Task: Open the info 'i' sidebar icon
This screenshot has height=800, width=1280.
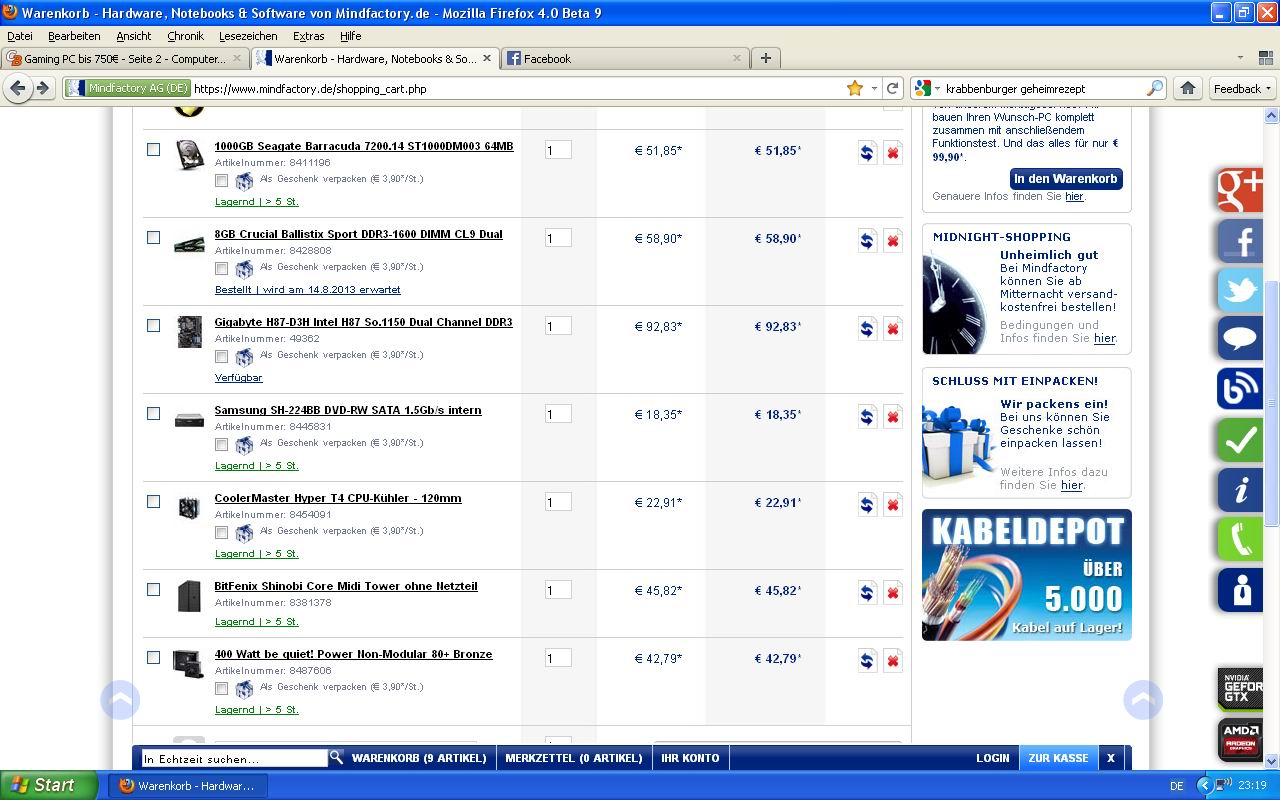Action: pos(1240,490)
